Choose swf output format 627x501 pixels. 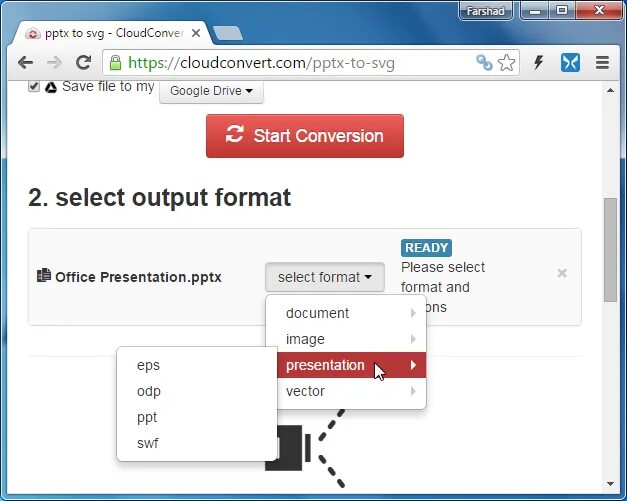[197, 443]
